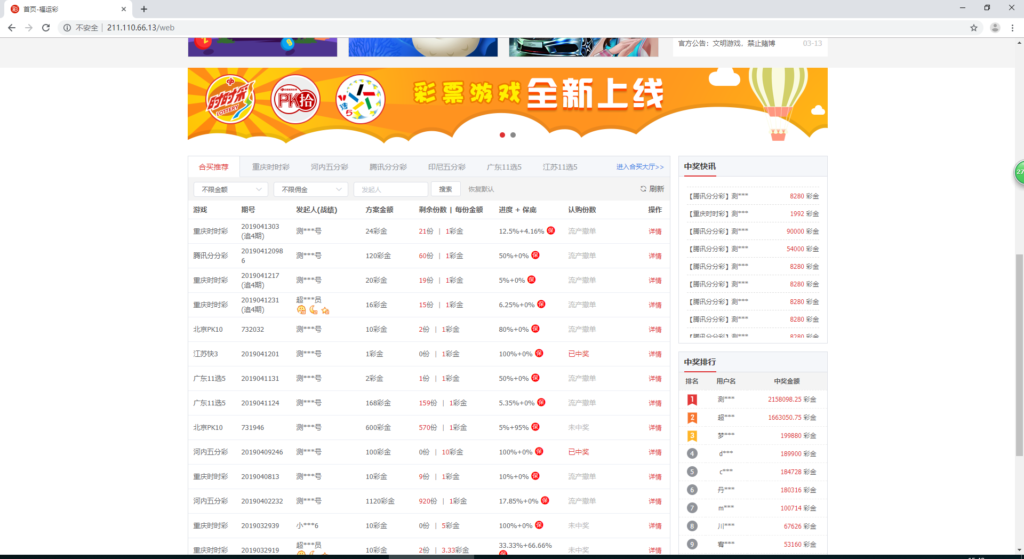Select the 腾讯分分彩 tab
The image size is (1024, 559).
387,167
